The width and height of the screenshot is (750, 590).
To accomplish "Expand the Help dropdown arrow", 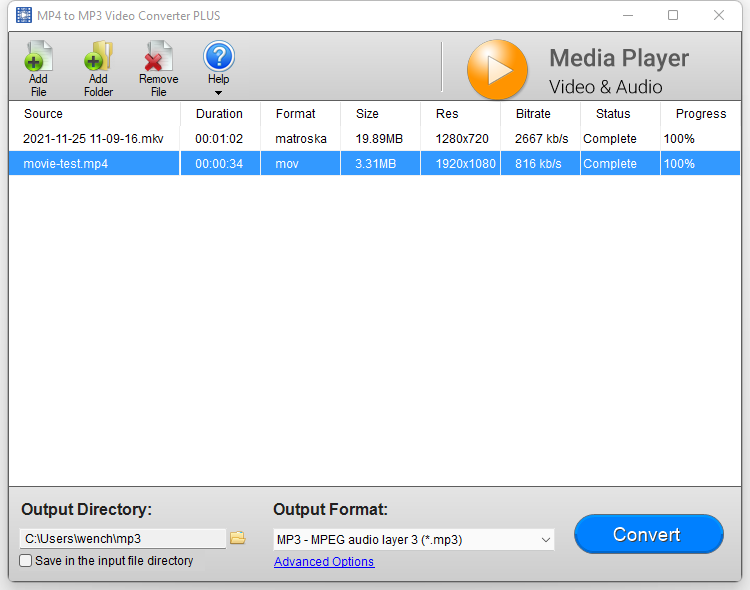I will [x=219, y=93].
